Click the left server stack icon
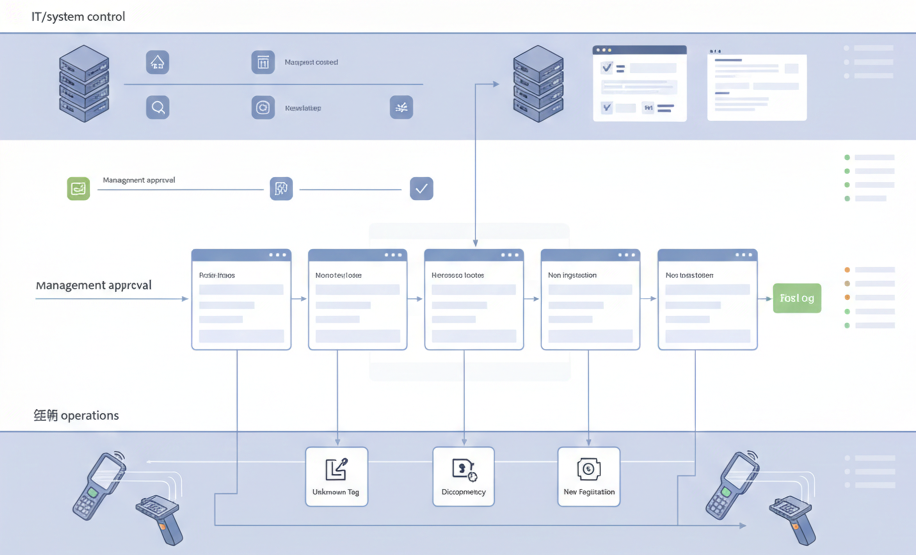 tap(84, 83)
